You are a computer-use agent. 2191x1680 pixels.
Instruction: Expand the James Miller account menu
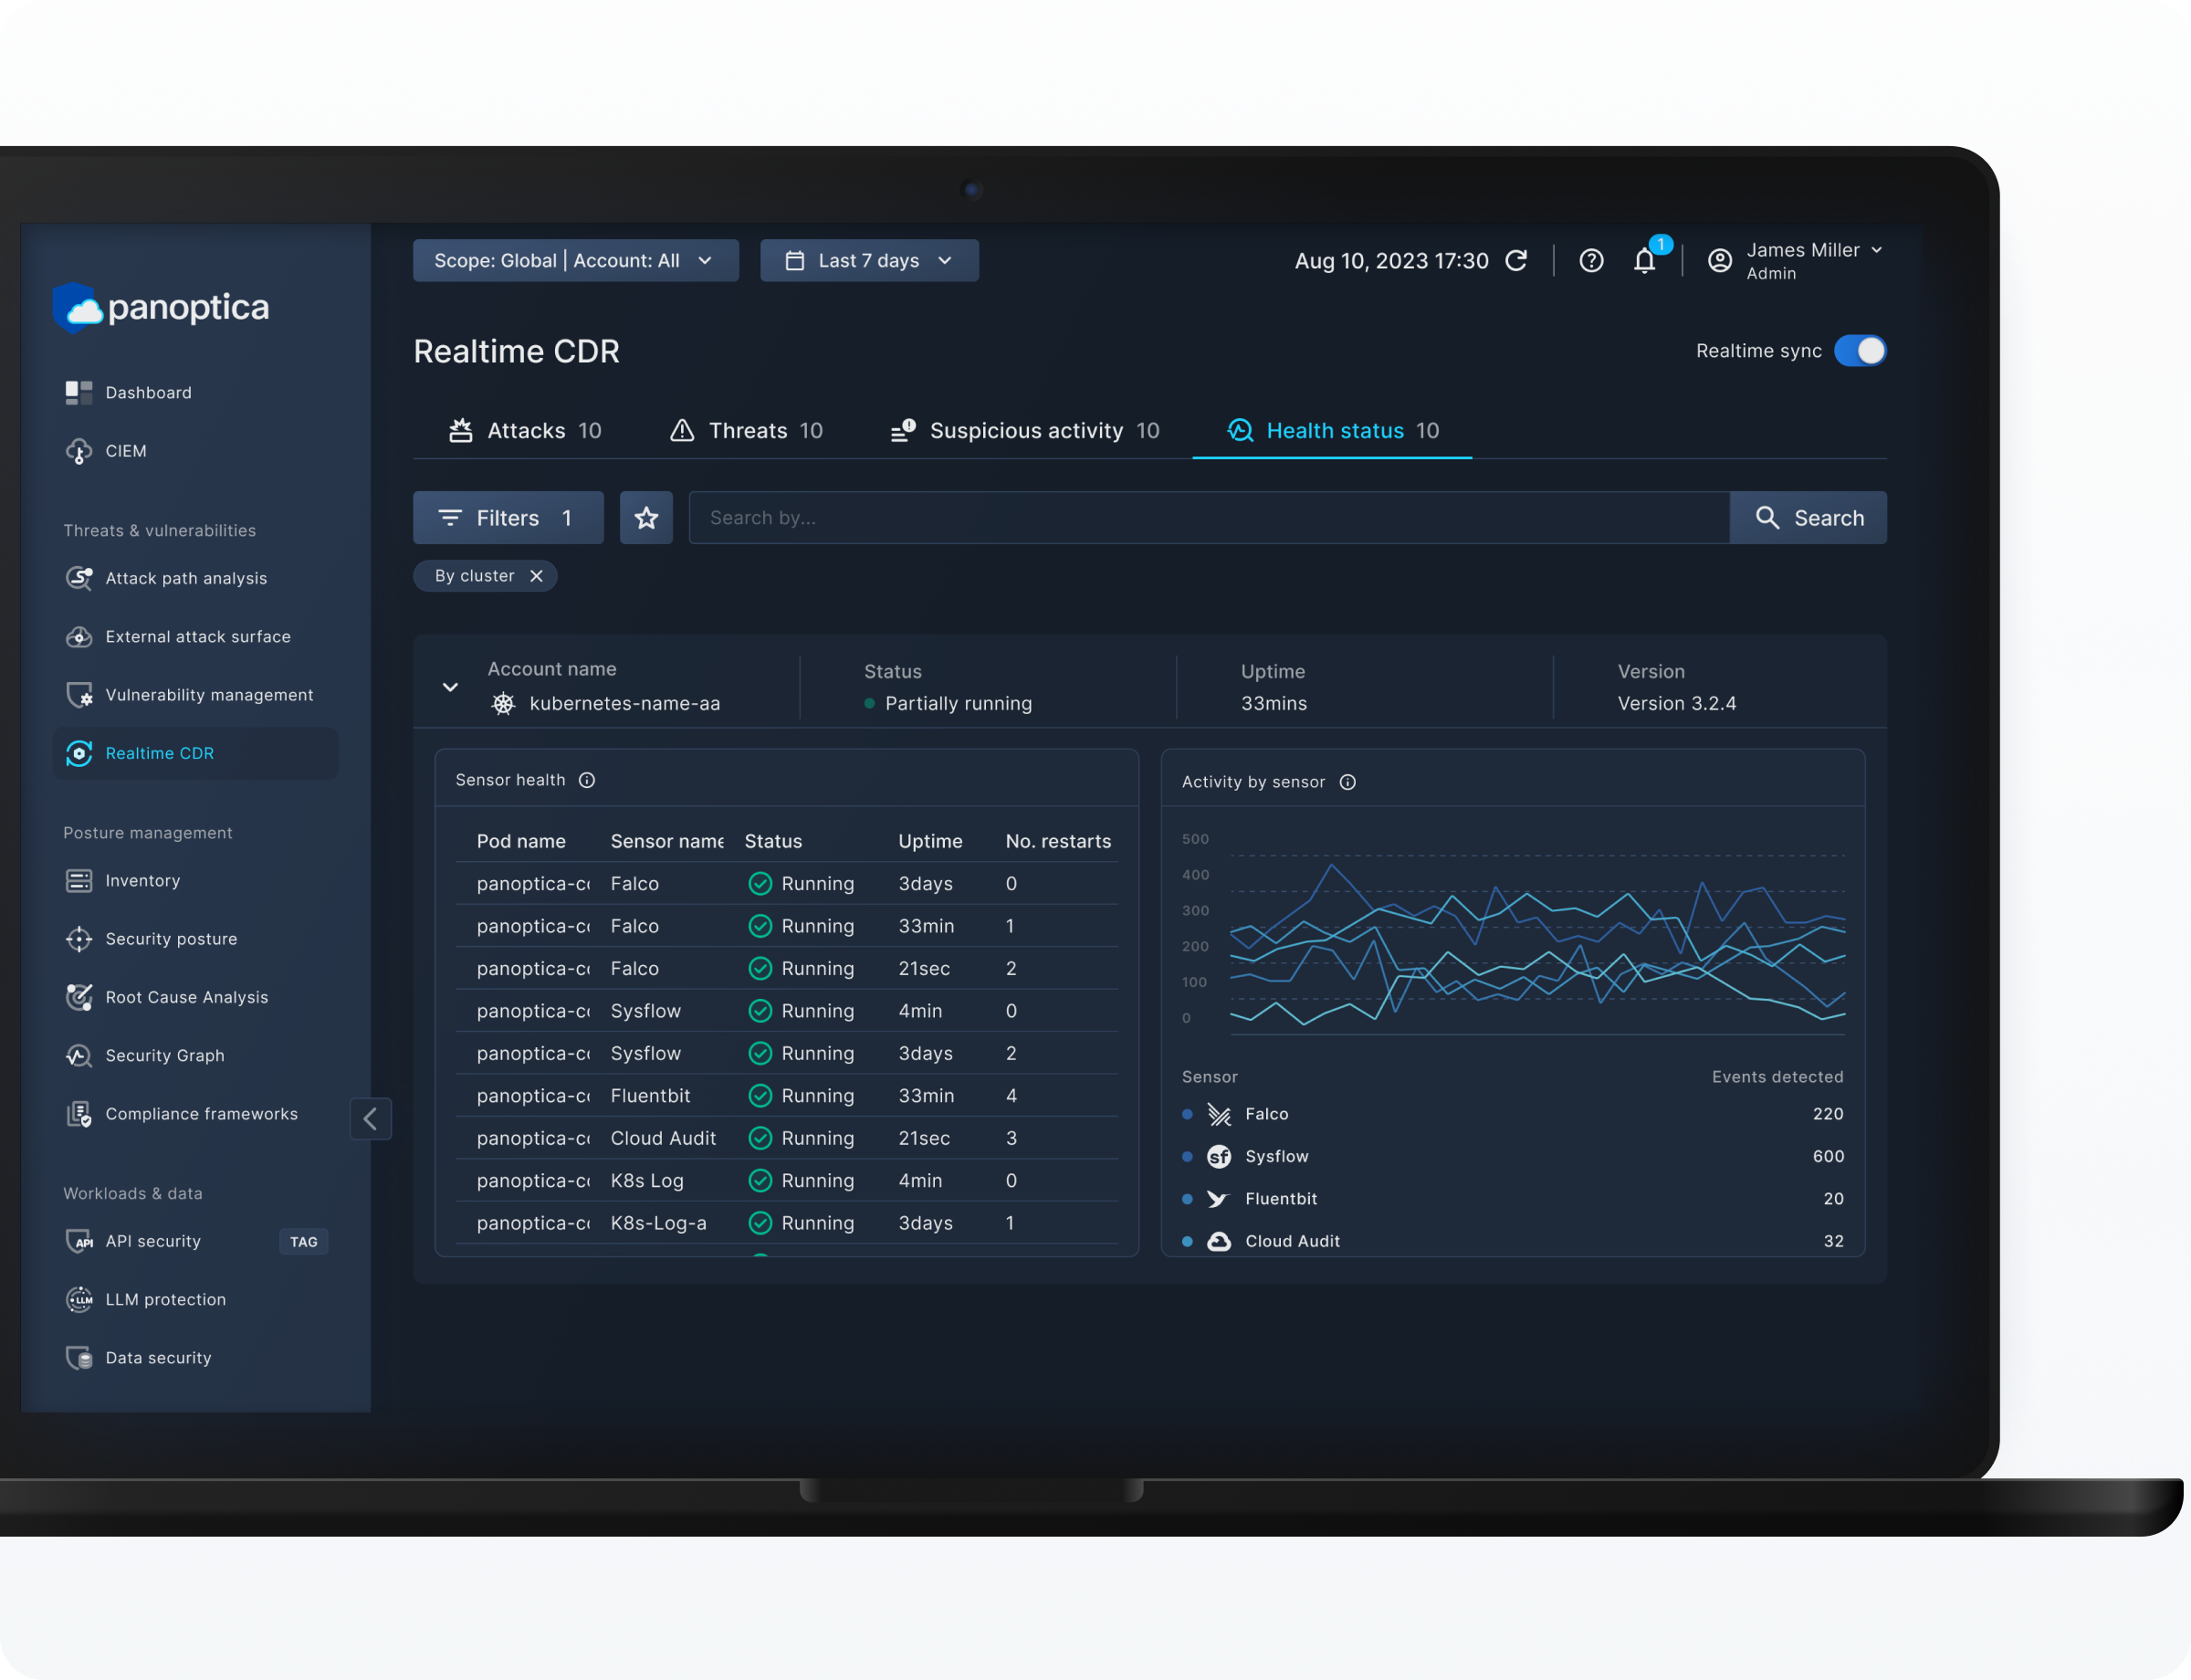click(1876, 250)
